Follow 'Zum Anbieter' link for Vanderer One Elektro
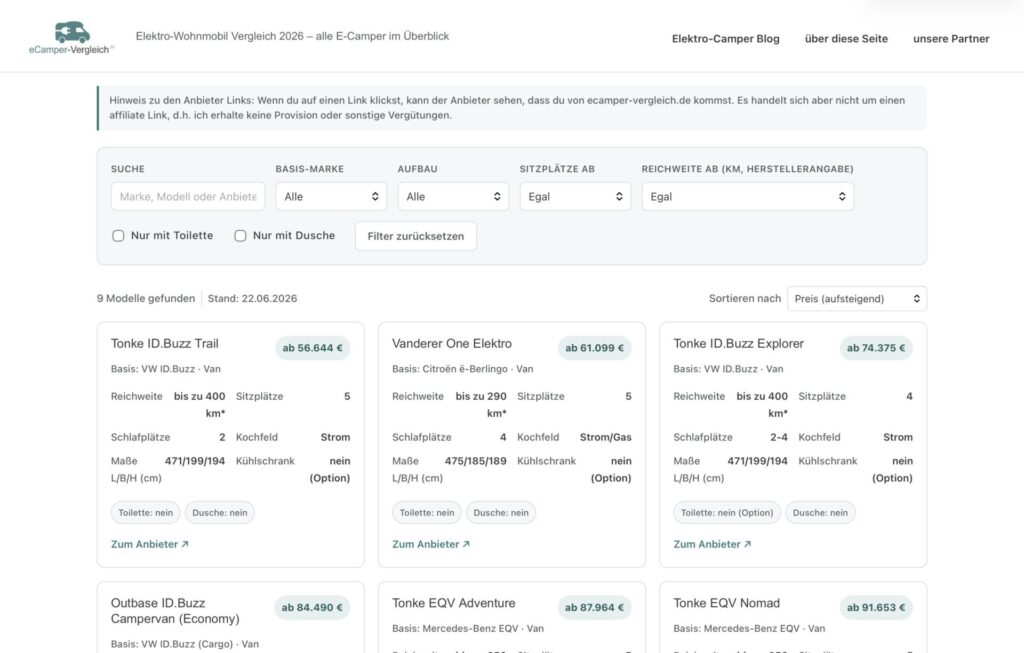The height and width of the screenshot is (653, 1024). pyautogui.click(x=431, y=544)
